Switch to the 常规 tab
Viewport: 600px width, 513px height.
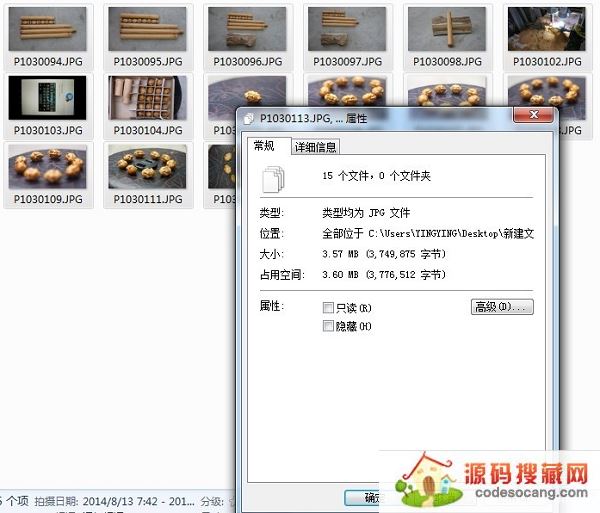click(x=264, y=146)
